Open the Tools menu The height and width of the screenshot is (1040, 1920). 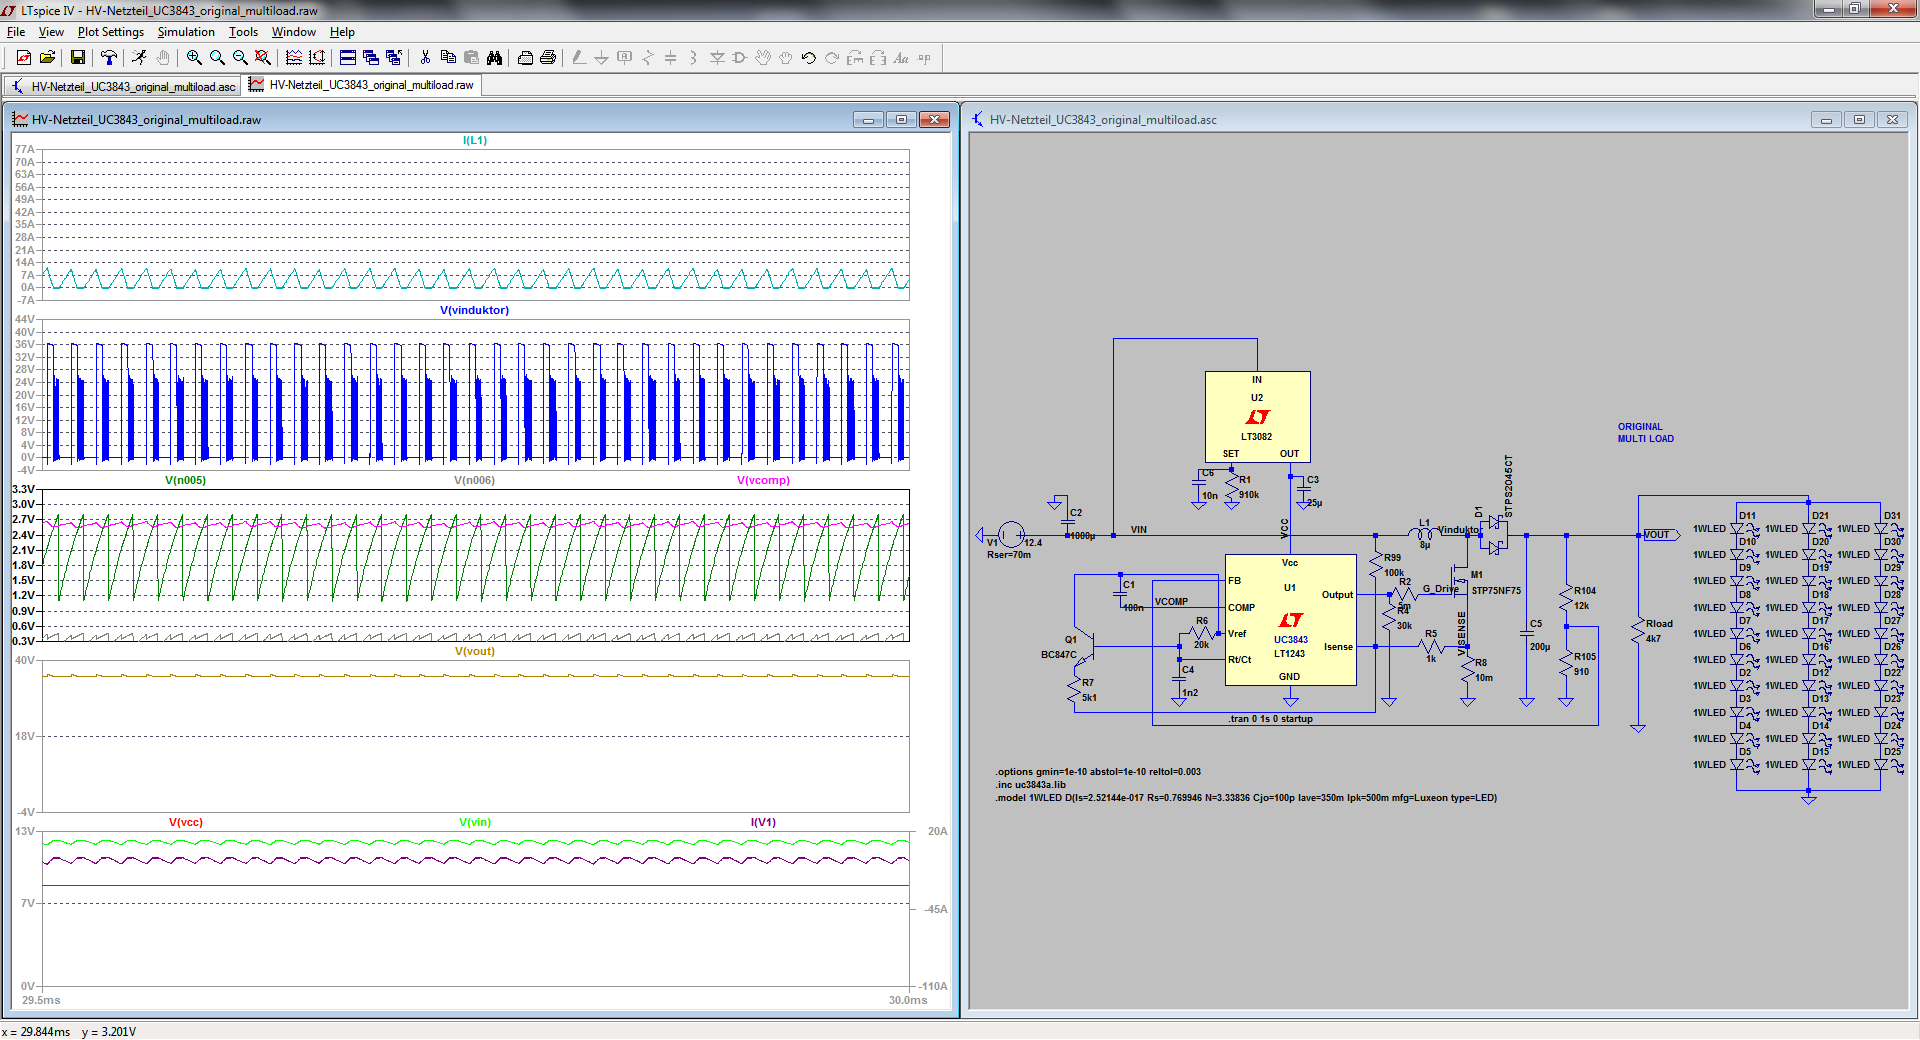point(243,32)
